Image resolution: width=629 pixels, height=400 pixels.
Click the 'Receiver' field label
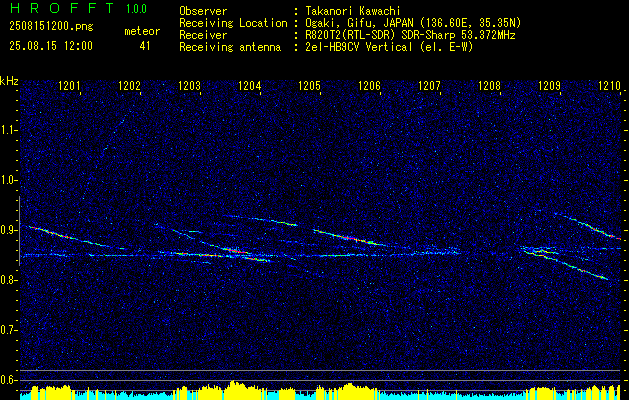tap(203, 35)
